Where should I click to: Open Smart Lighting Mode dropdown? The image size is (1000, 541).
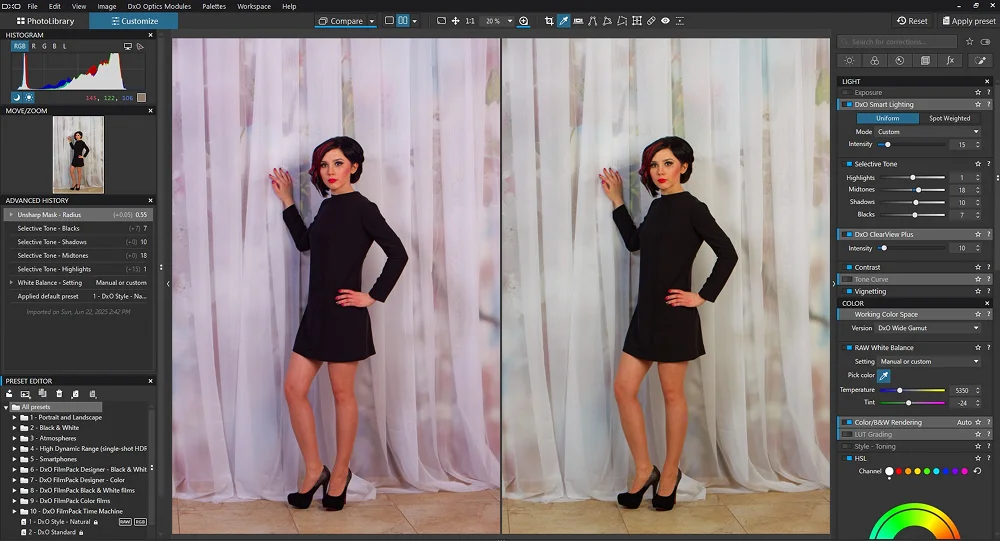pyautogui.click(x=928, y=132)
